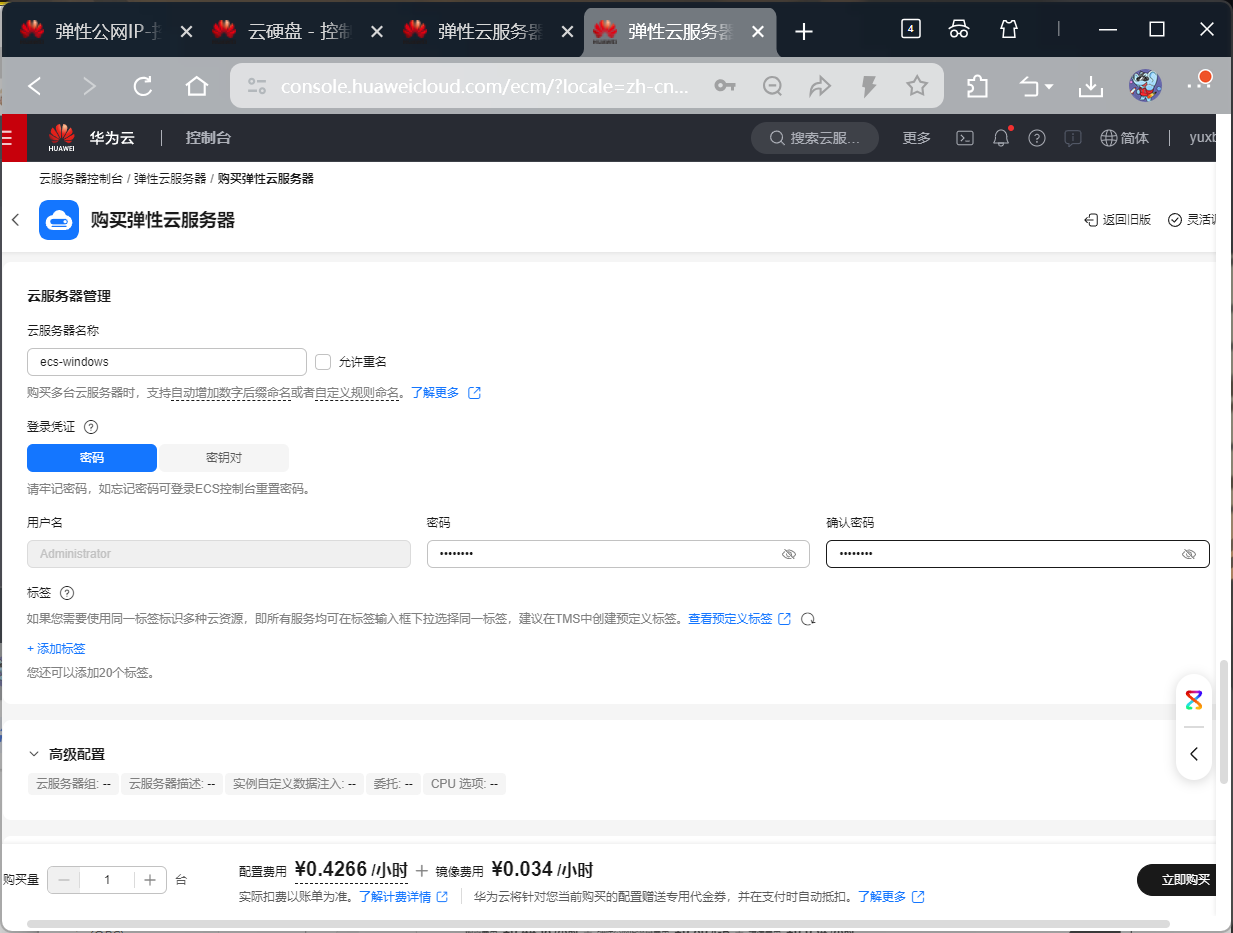Click the Huawei logo in the console header
1233x933 pixels.
pyautogui.click(x=62, y=138)
